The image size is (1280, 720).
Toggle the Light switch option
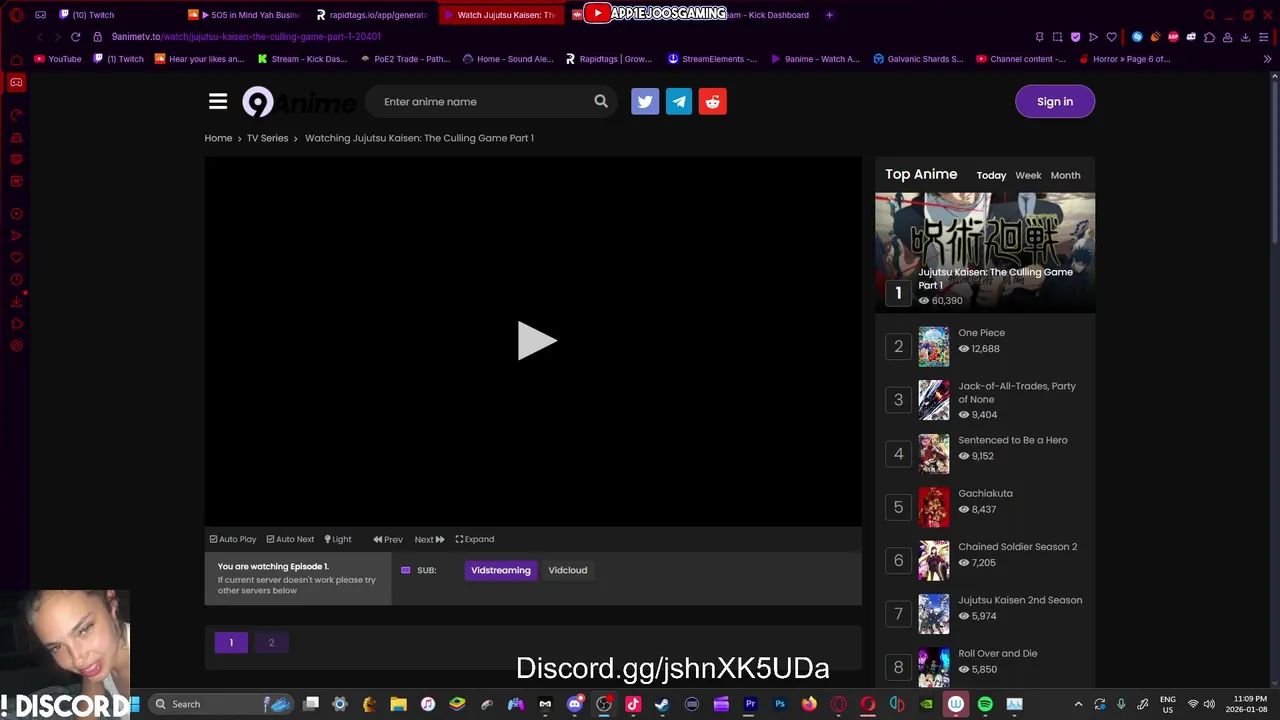coord(338,539)
